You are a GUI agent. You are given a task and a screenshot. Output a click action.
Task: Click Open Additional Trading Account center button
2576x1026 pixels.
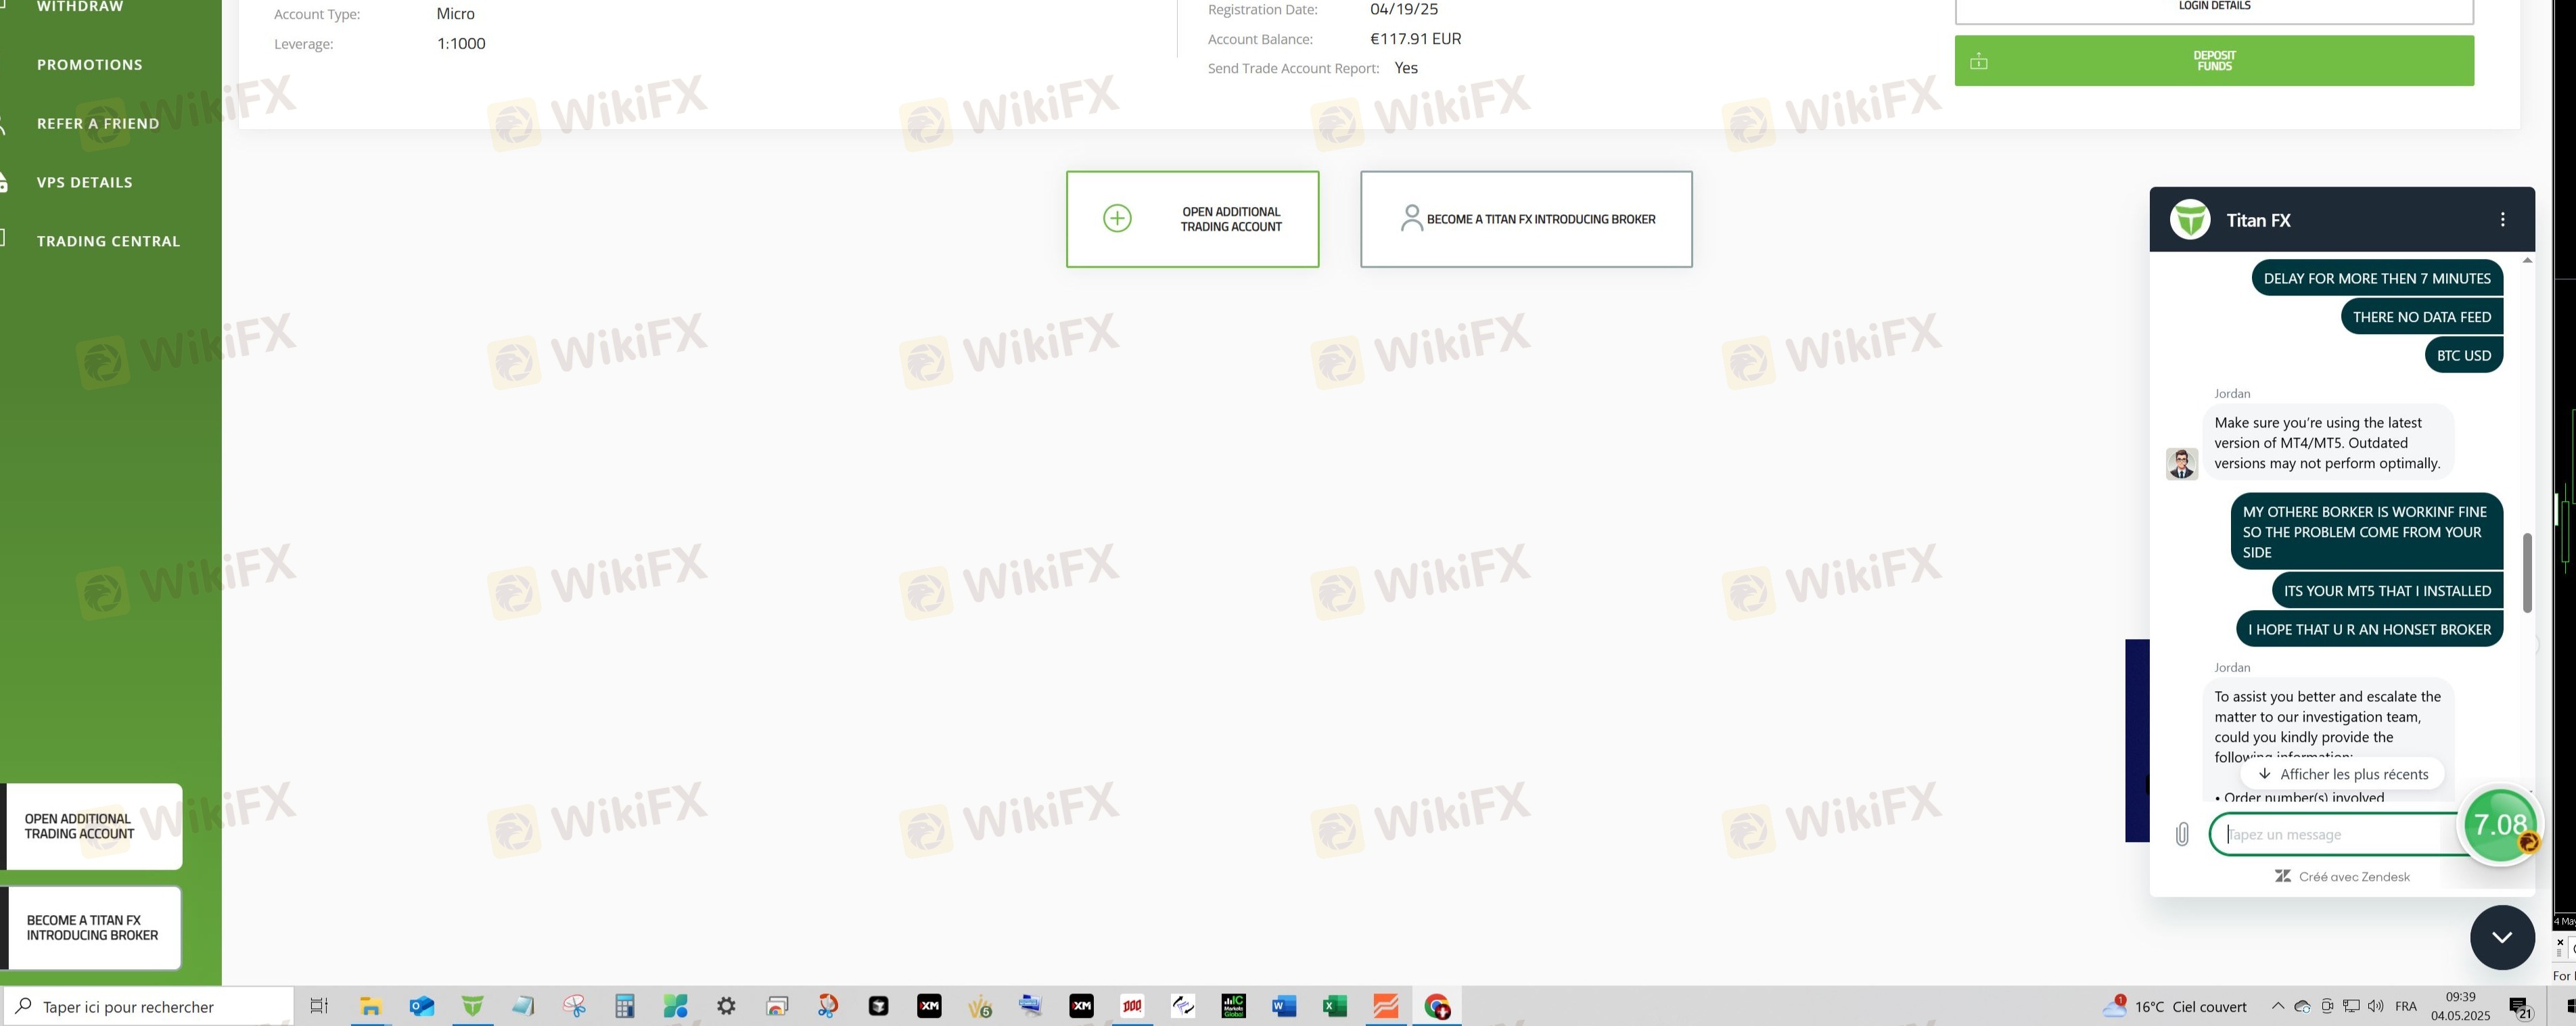pyautogui.click(x=1192, y=219)
